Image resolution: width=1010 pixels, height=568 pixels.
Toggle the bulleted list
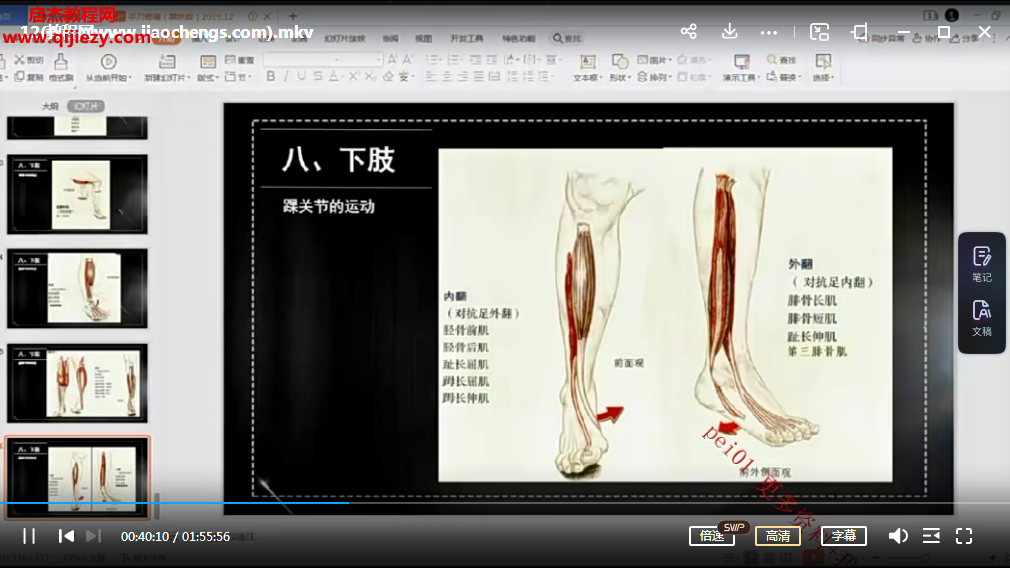pyautogui.click(x=434, y=59)
